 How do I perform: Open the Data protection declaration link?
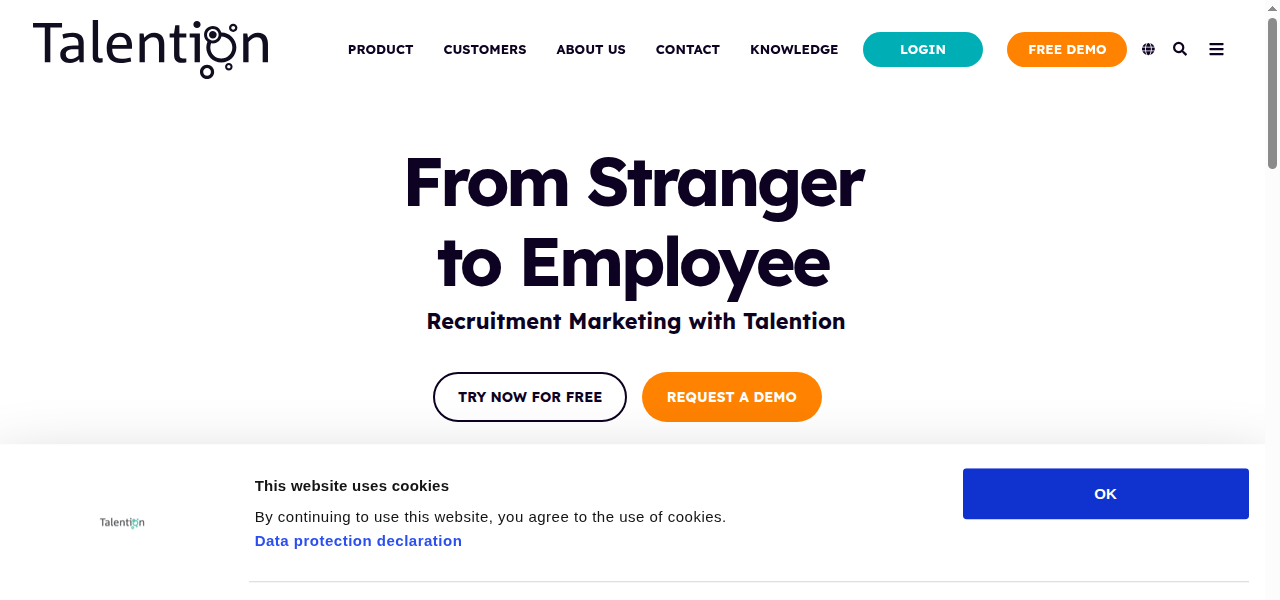click(x=358, y=540)
